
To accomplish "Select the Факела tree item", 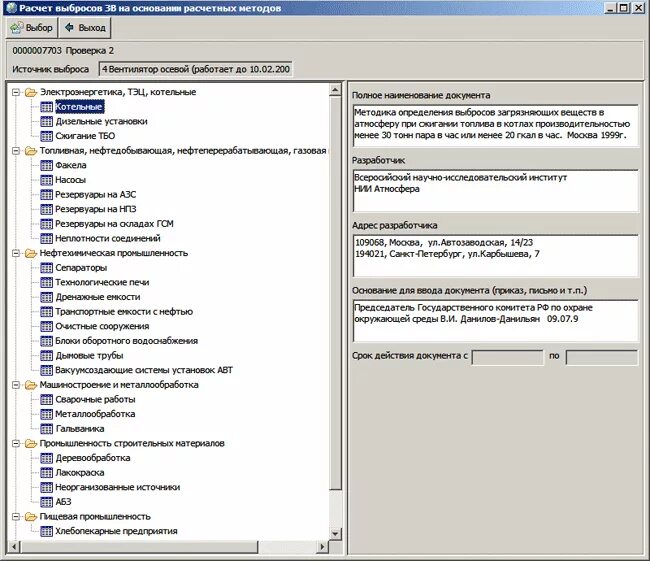I will (x=71, y=165).
